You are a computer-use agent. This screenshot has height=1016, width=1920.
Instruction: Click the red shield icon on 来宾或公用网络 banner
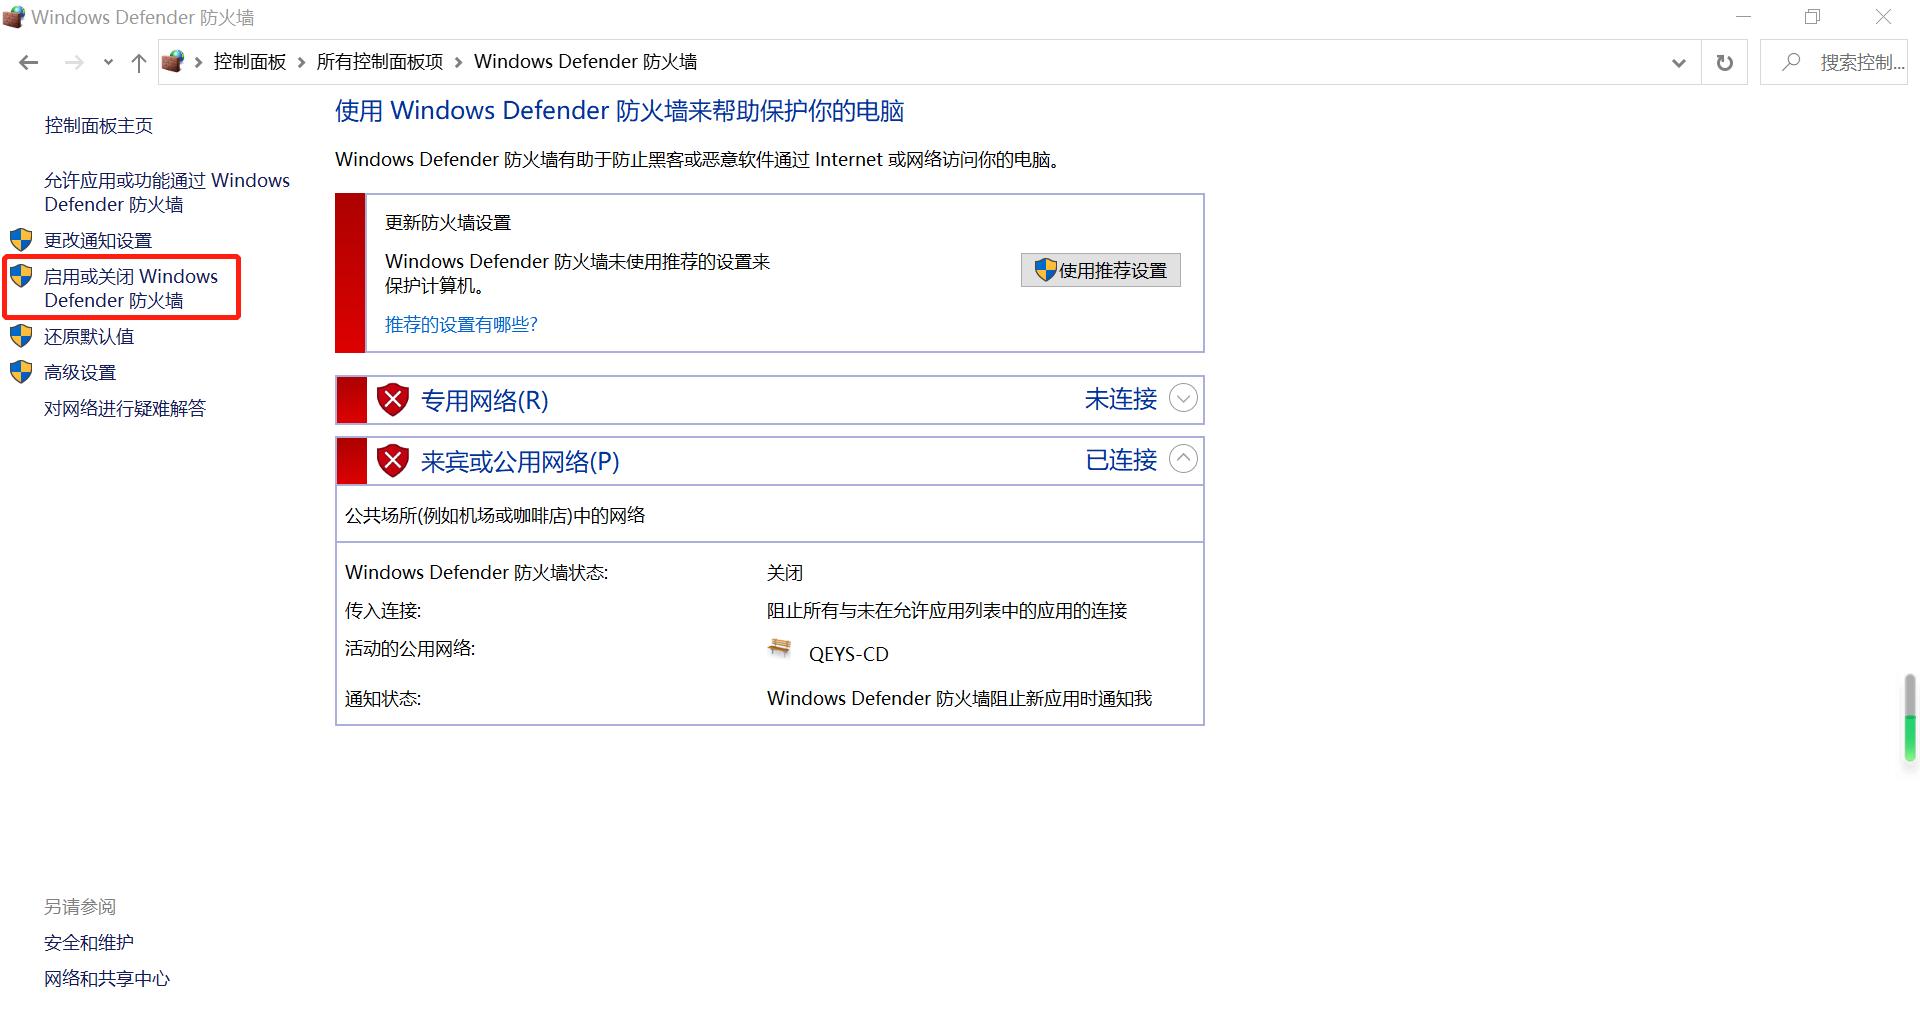pyautogui.click(x=393, y=460)
